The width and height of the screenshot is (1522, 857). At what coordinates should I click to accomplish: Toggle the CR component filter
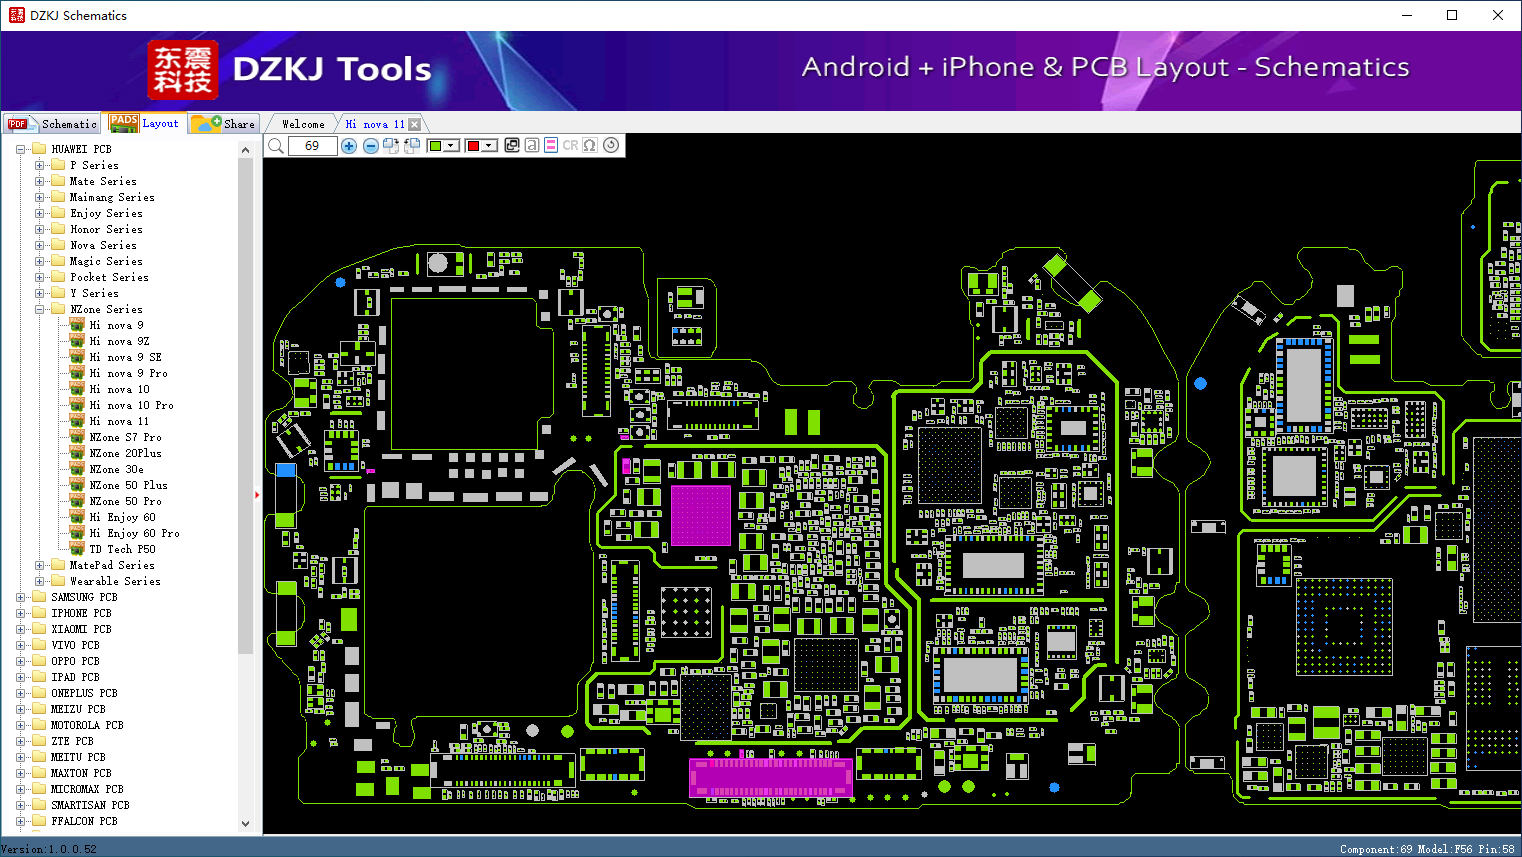(x=570, y=145)
